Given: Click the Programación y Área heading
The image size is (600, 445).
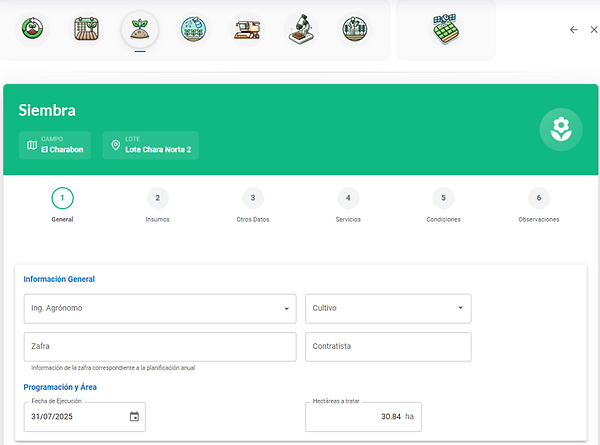Looking at the screenshot, I should pyautogui.click(x=60, y=387).
